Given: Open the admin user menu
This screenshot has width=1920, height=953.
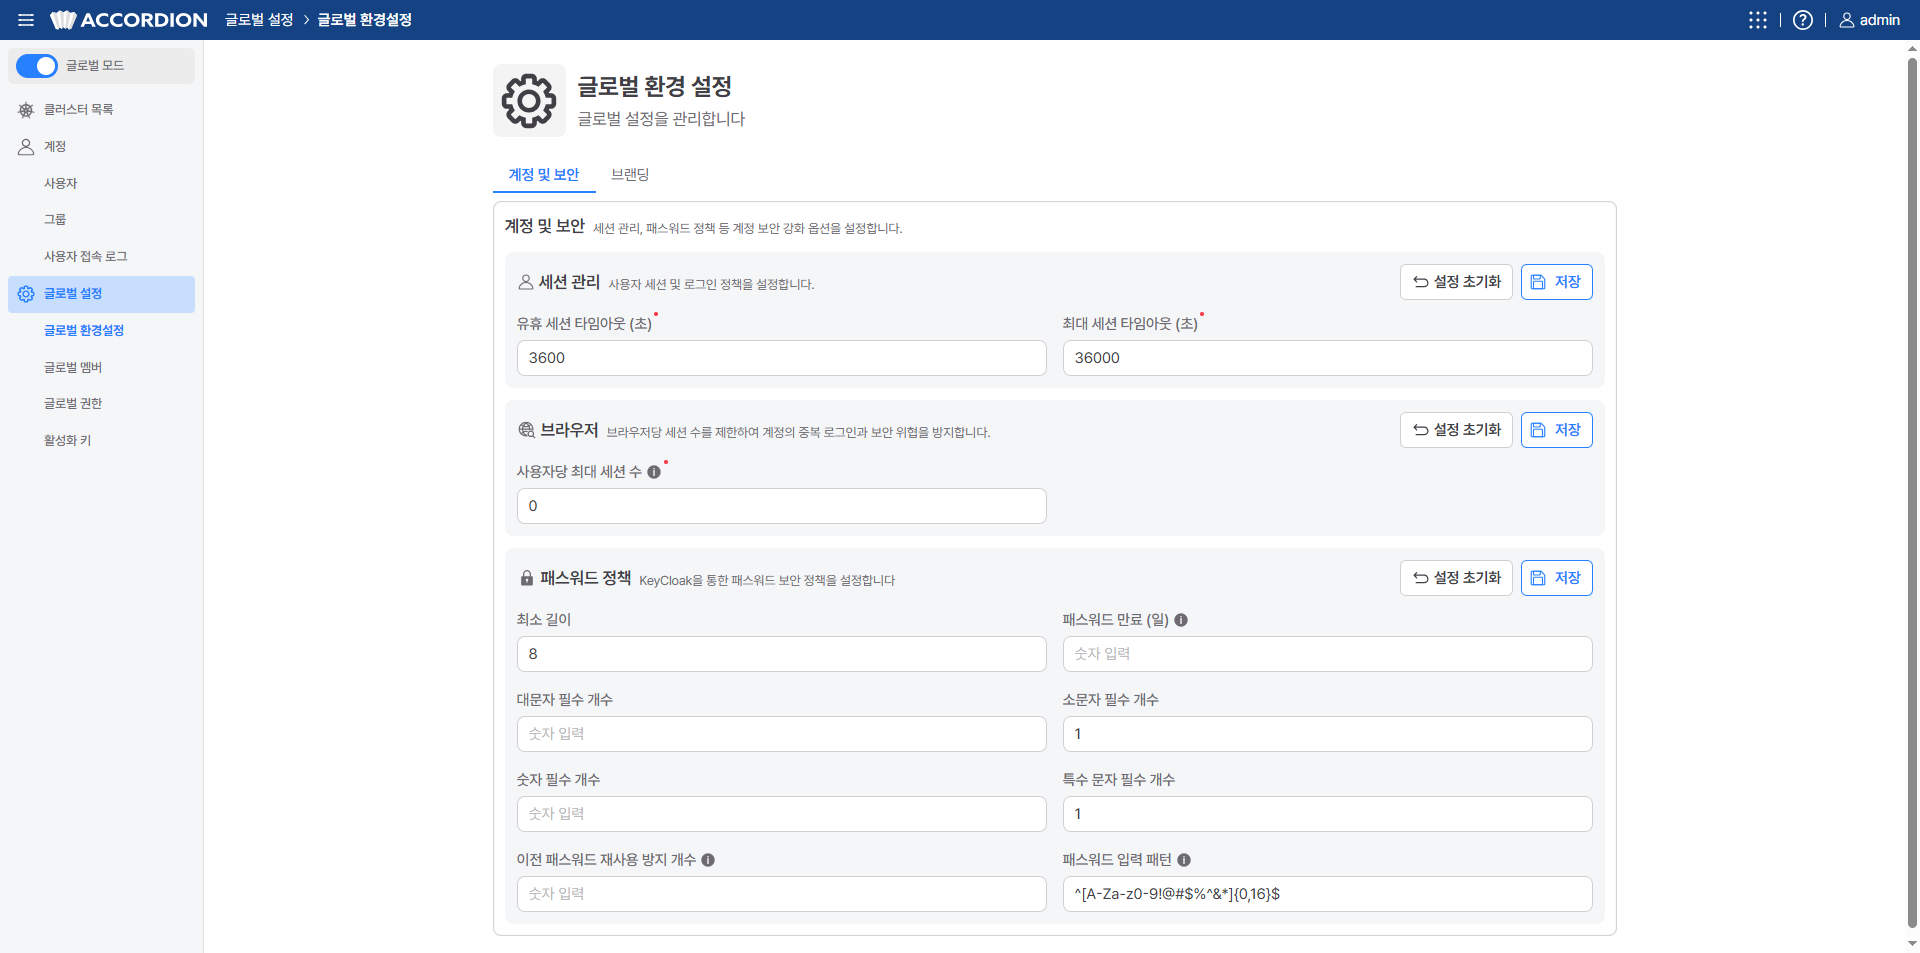Looking at the screenshot, I should pyautogui.click(x=1869, y=20).
